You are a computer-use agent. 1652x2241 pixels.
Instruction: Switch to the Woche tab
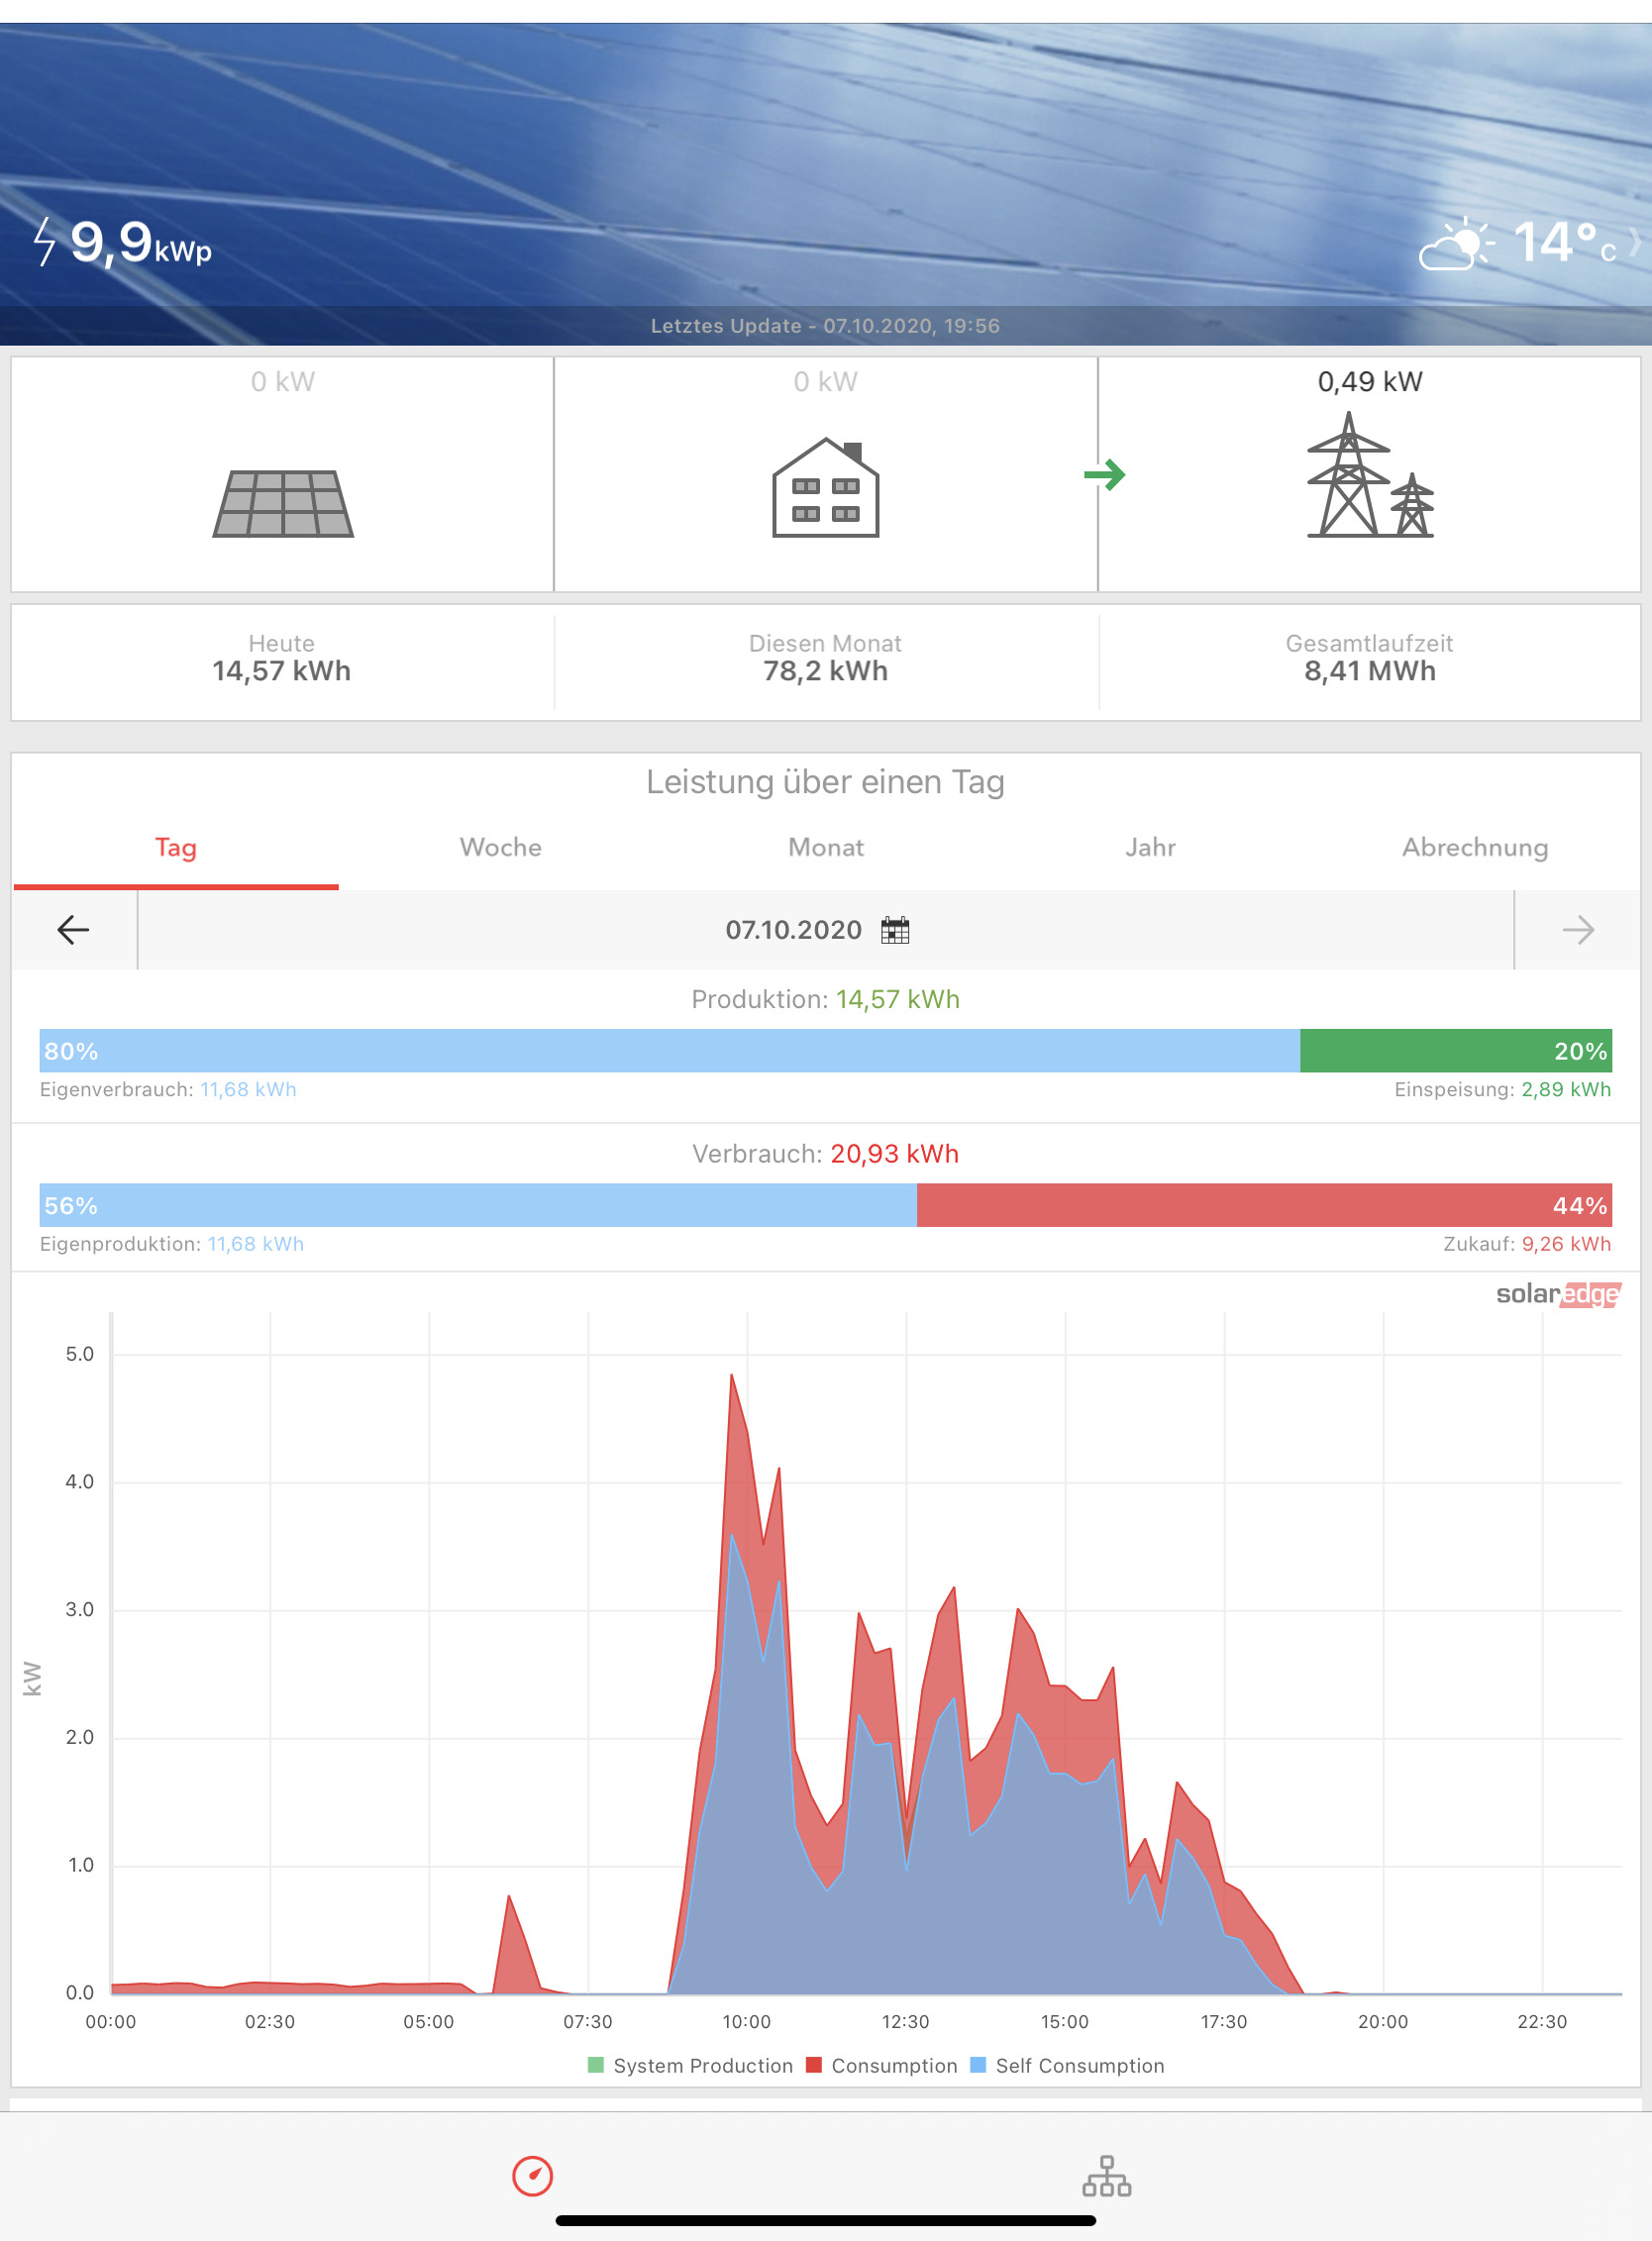(500, 847)
